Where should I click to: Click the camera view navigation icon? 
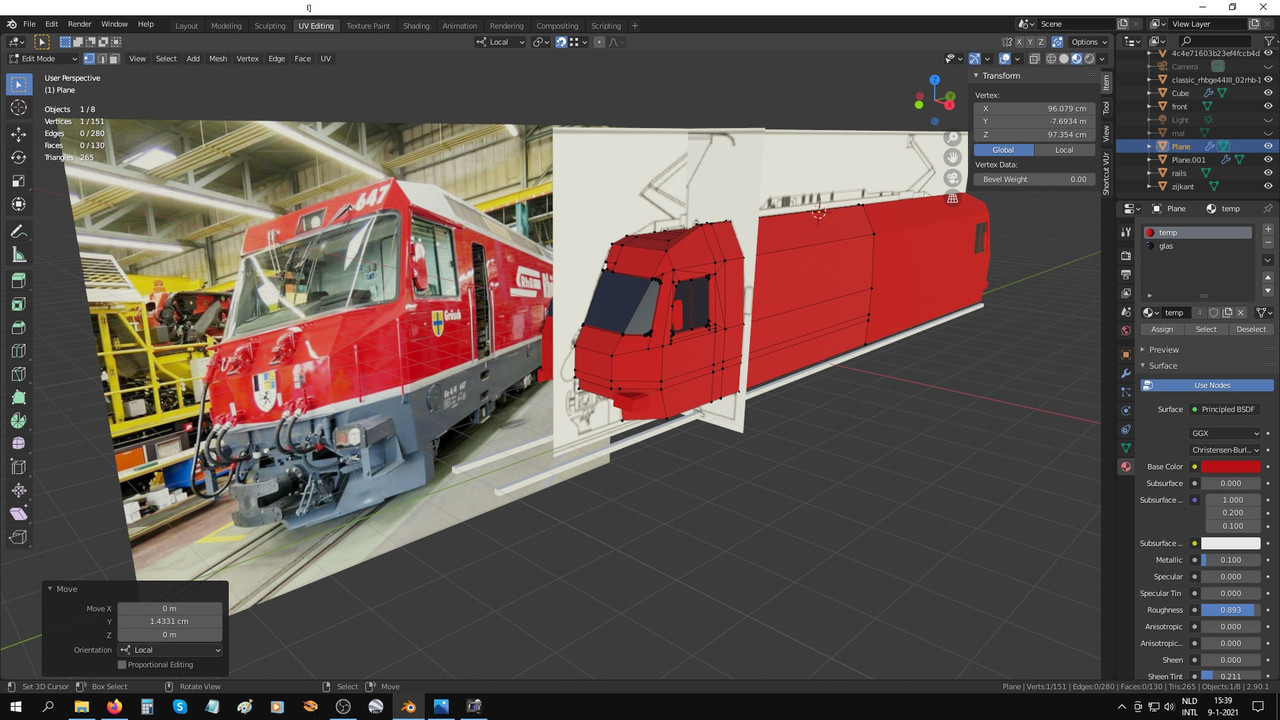tap(953, 177)
